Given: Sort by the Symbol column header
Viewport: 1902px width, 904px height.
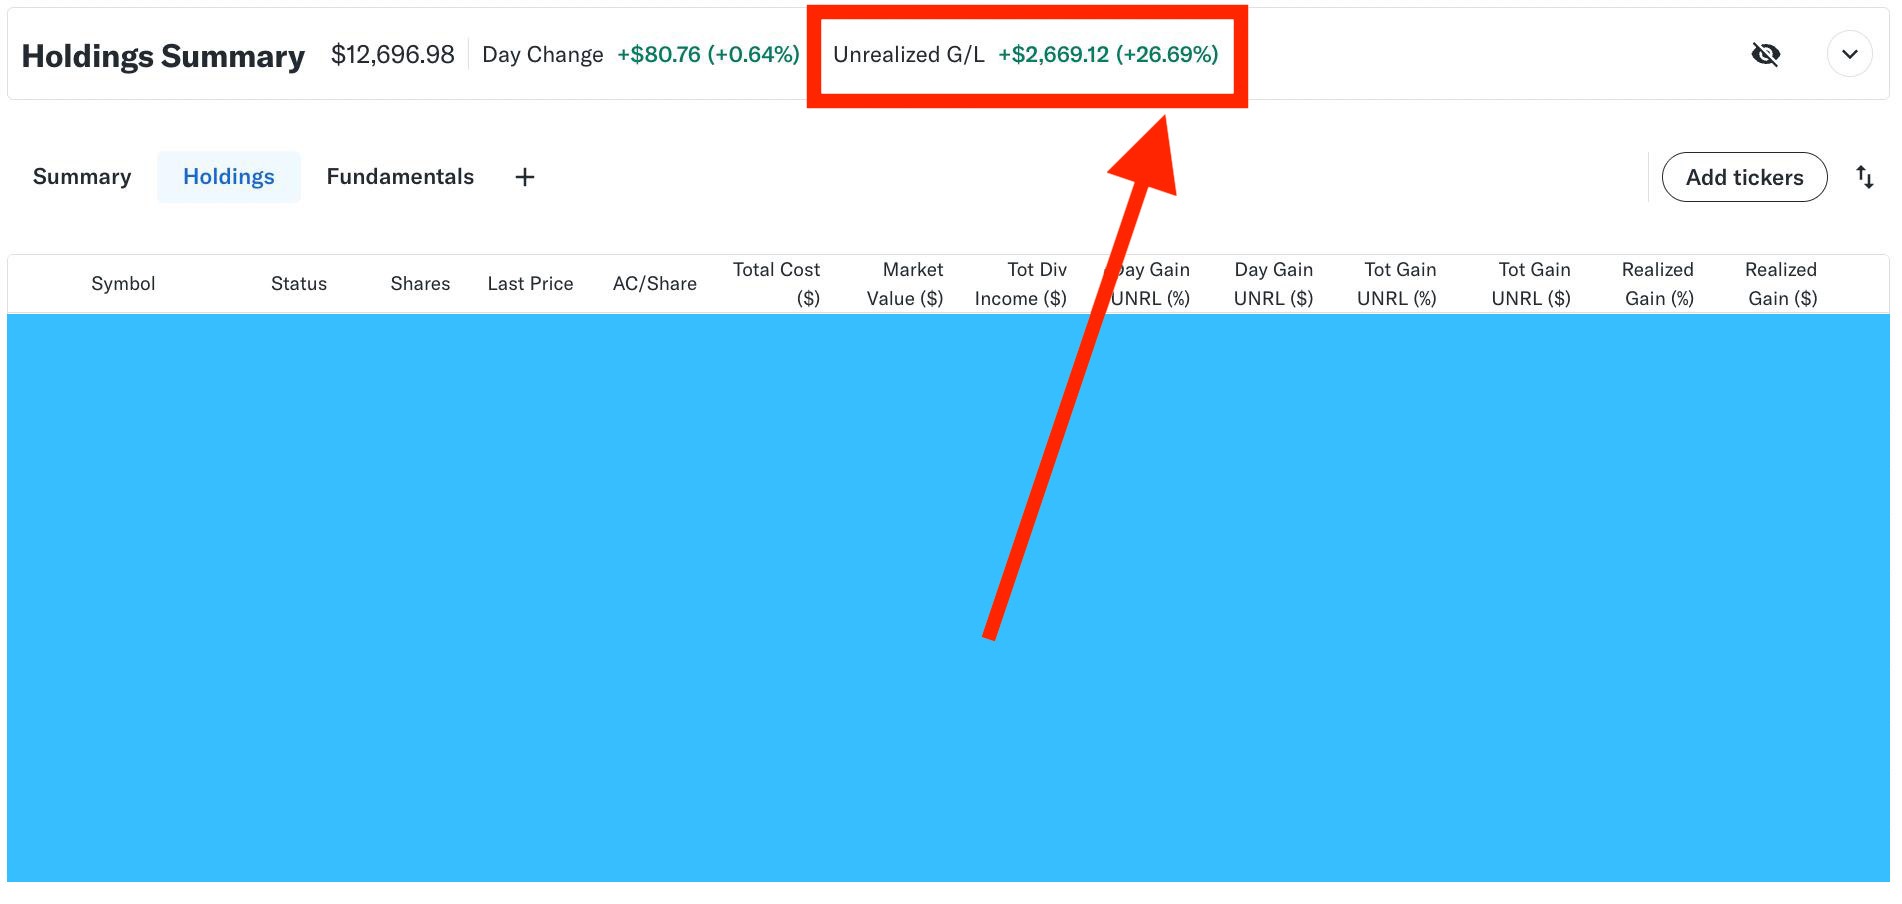Looking at the screenshot, I should (x=123, y=284).
